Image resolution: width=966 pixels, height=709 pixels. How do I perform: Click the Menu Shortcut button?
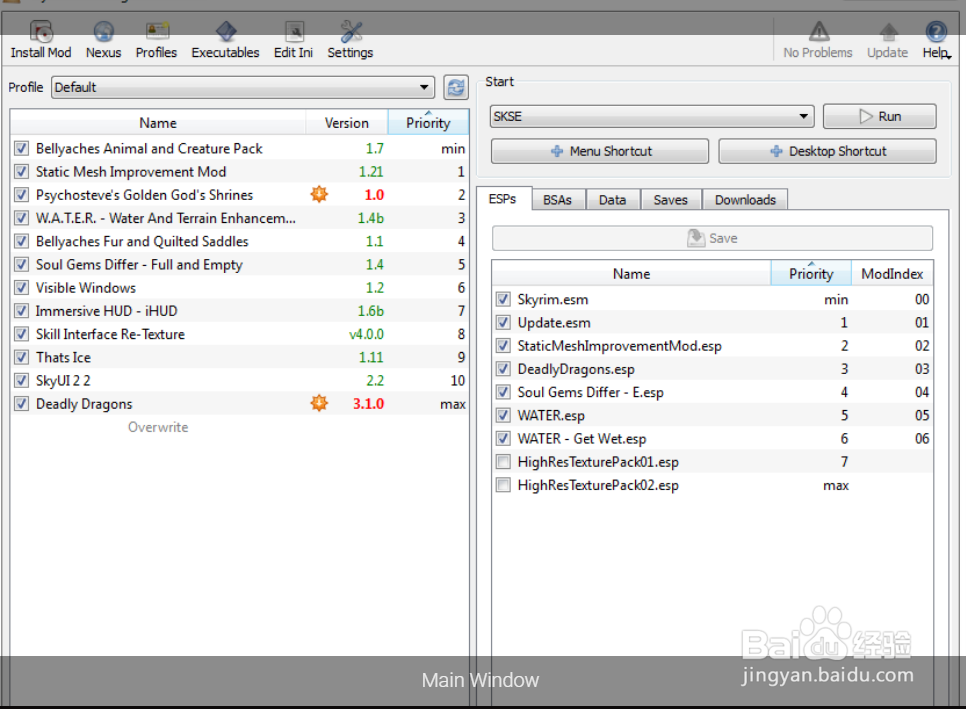[x=600, y=152]
